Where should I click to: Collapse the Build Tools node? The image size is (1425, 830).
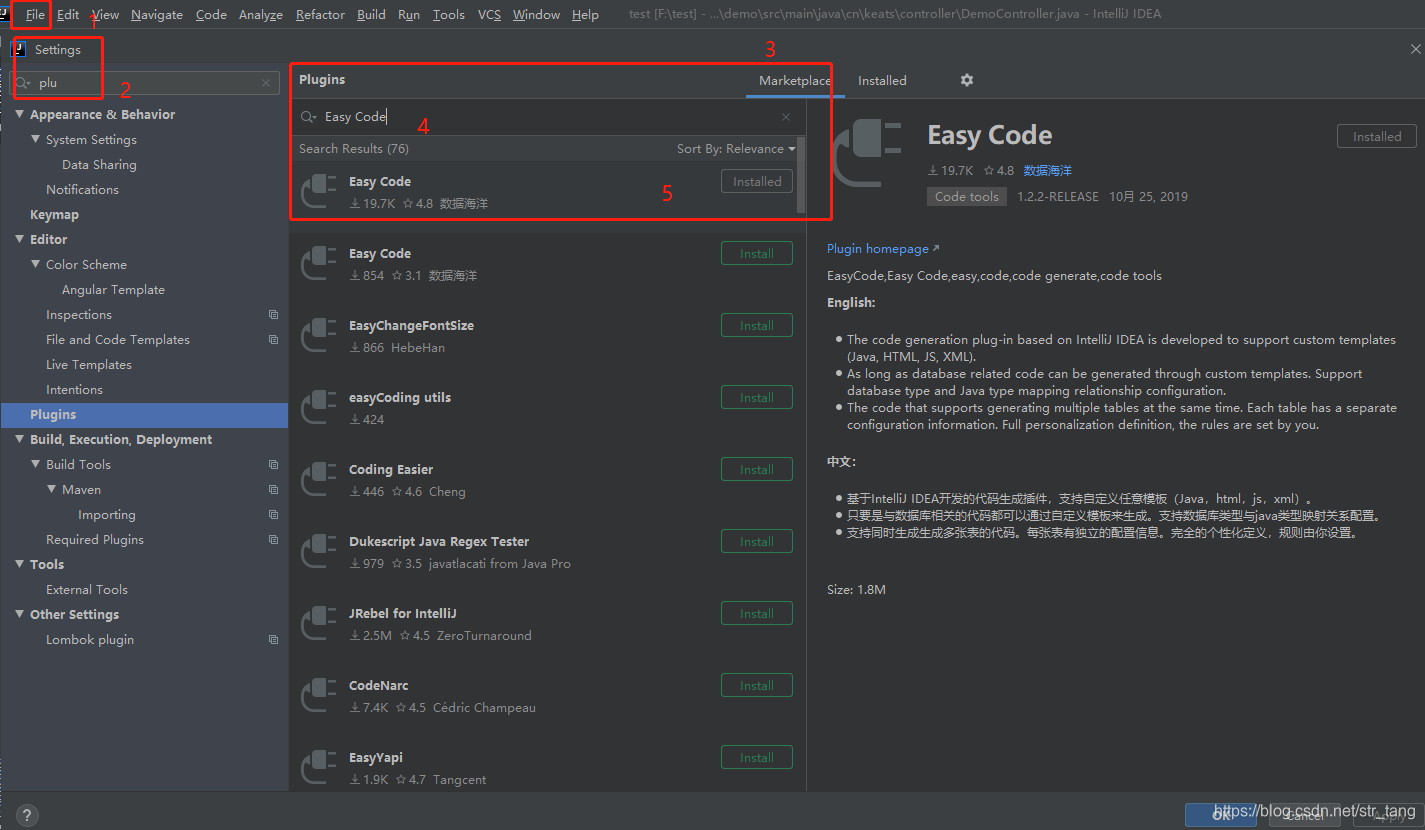[x=36, y=465]
